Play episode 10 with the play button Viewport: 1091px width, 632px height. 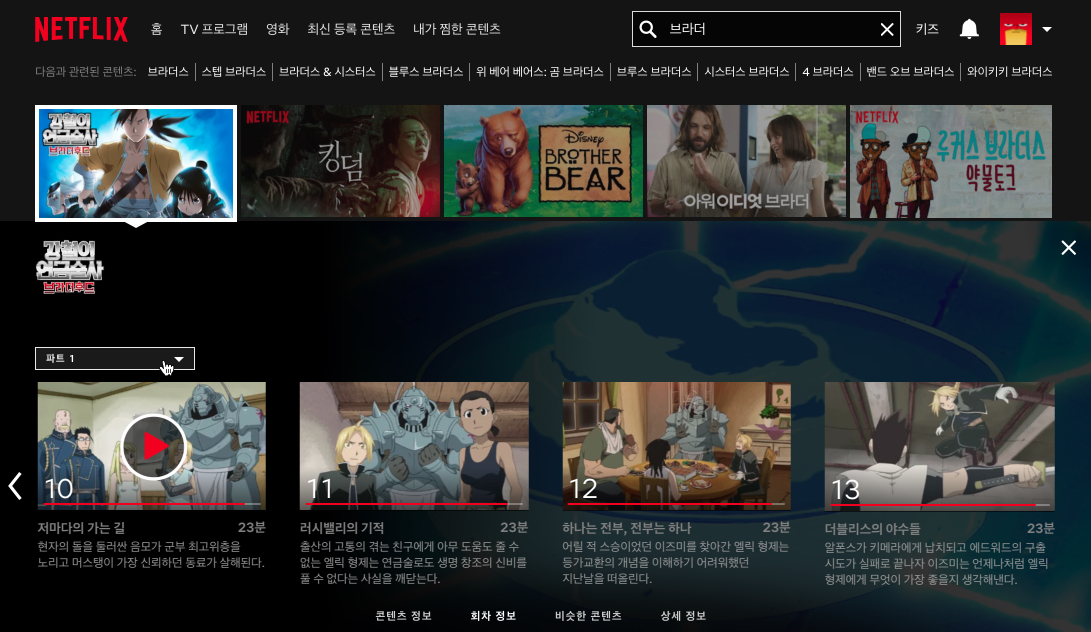coord(153,446)
